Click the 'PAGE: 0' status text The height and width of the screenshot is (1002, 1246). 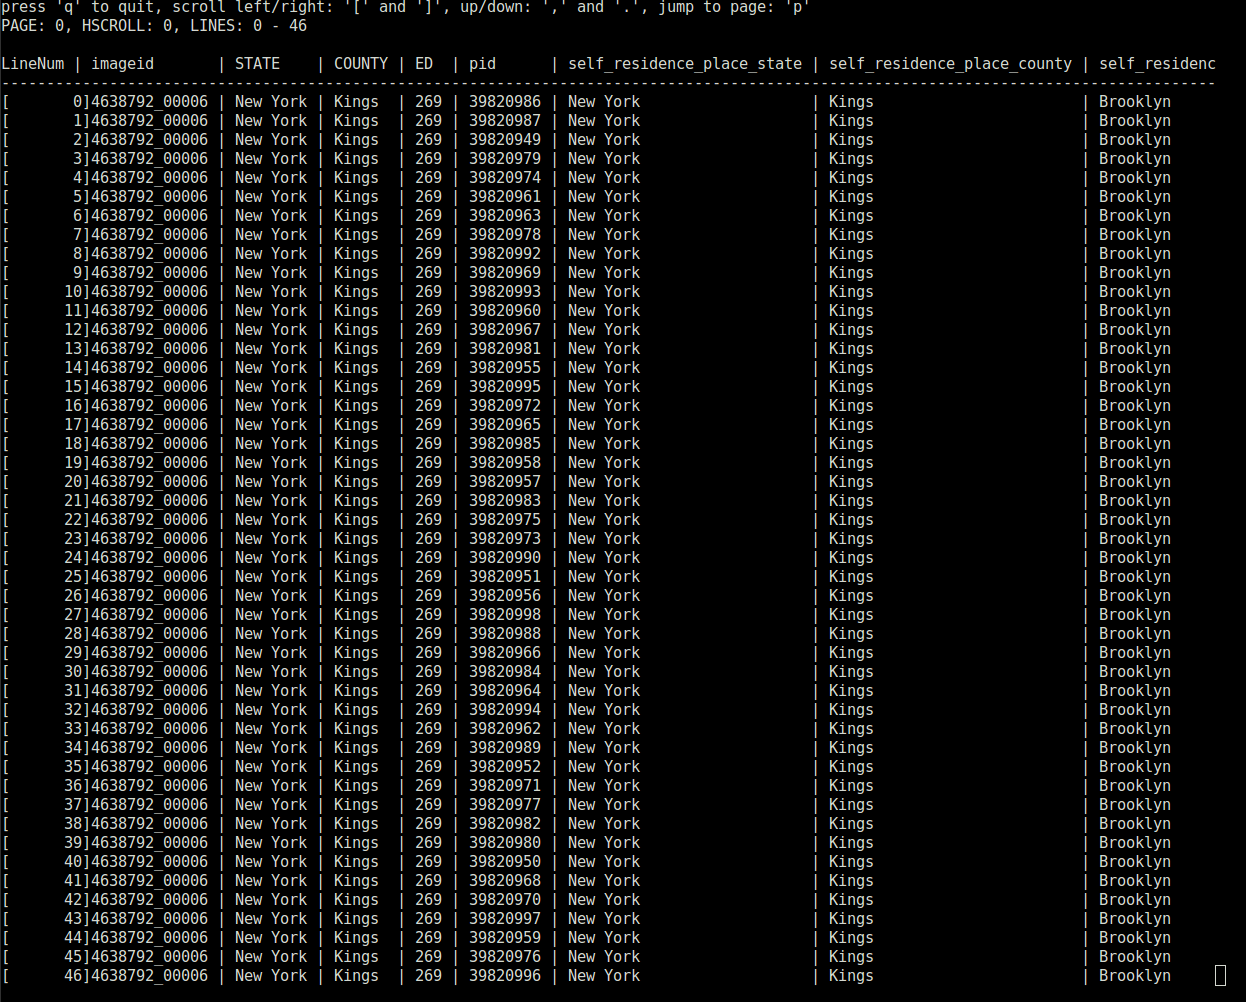tap(34, 26)
